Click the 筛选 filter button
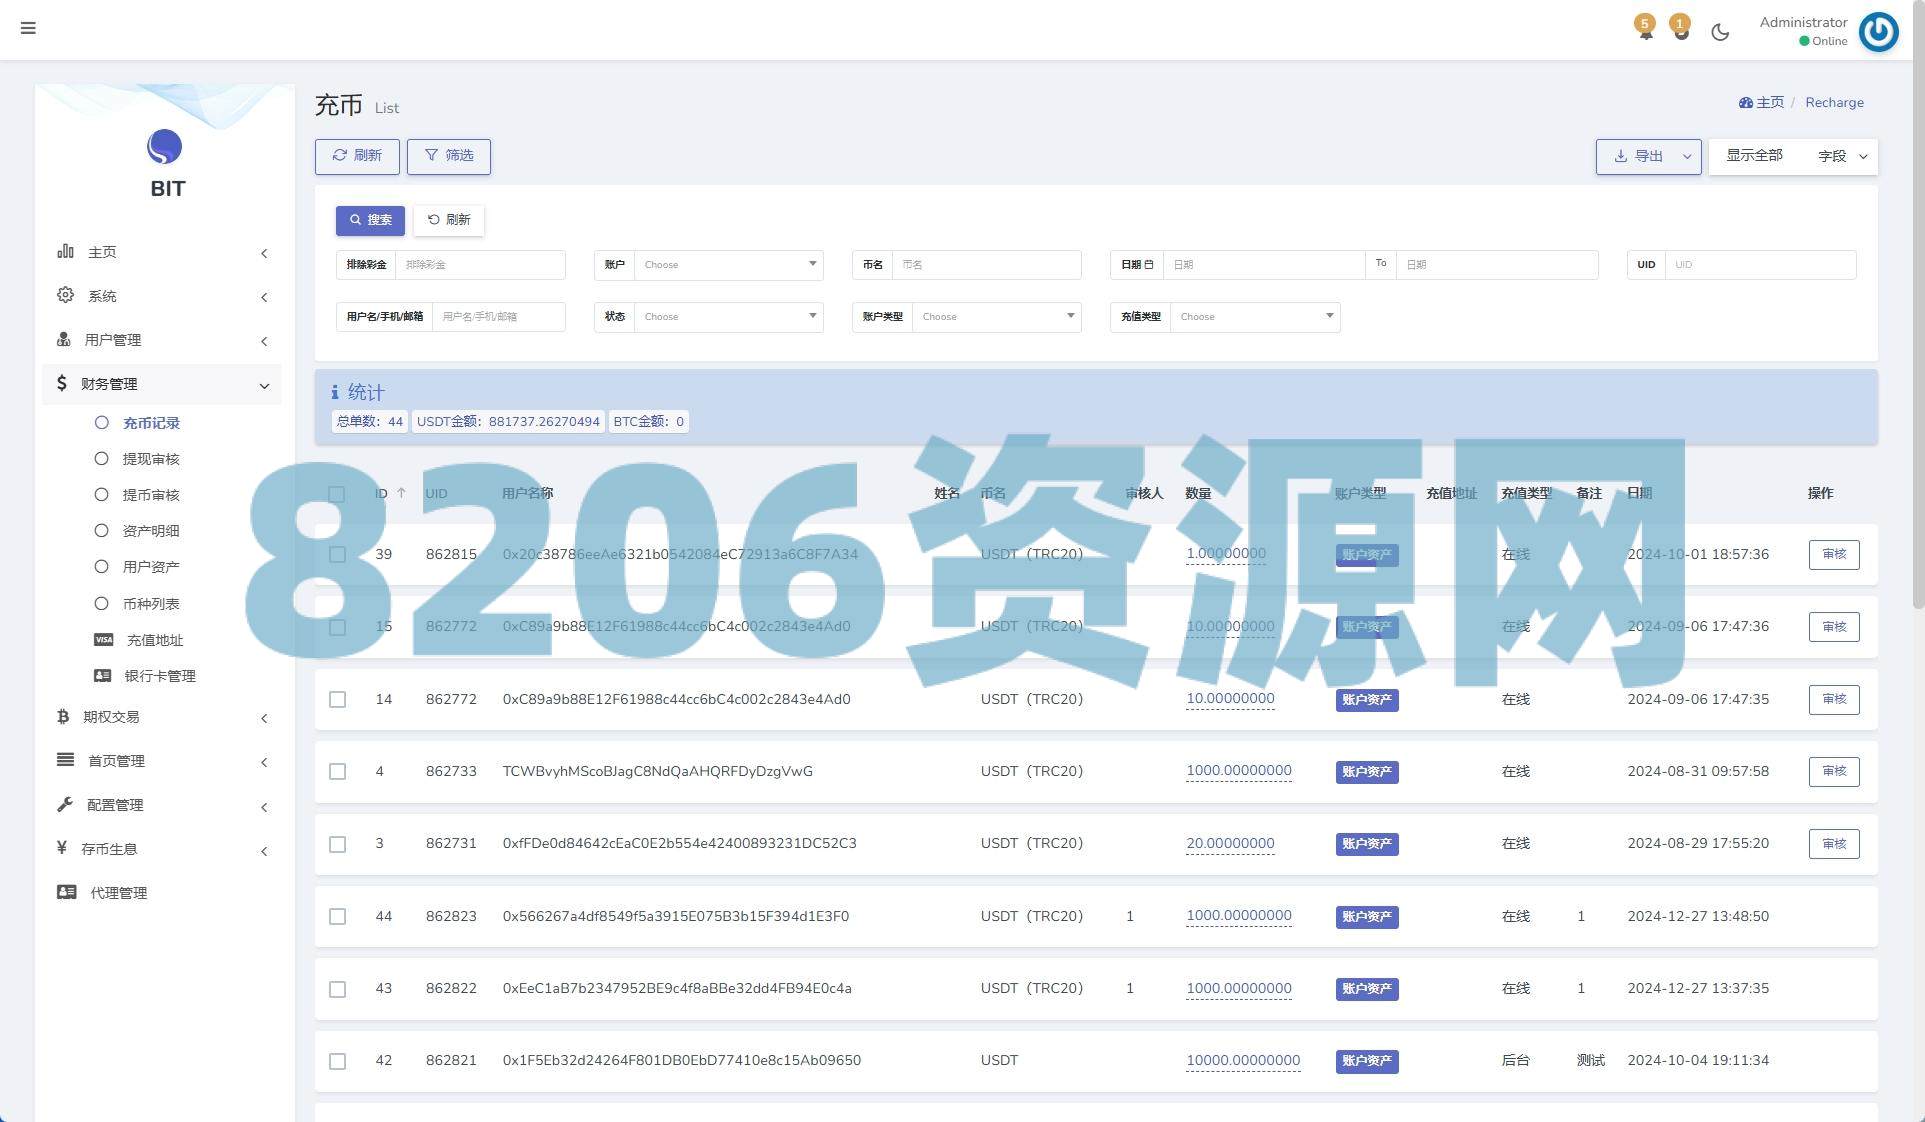Viewport: 1925px width, 1122px height. point(449,156)
